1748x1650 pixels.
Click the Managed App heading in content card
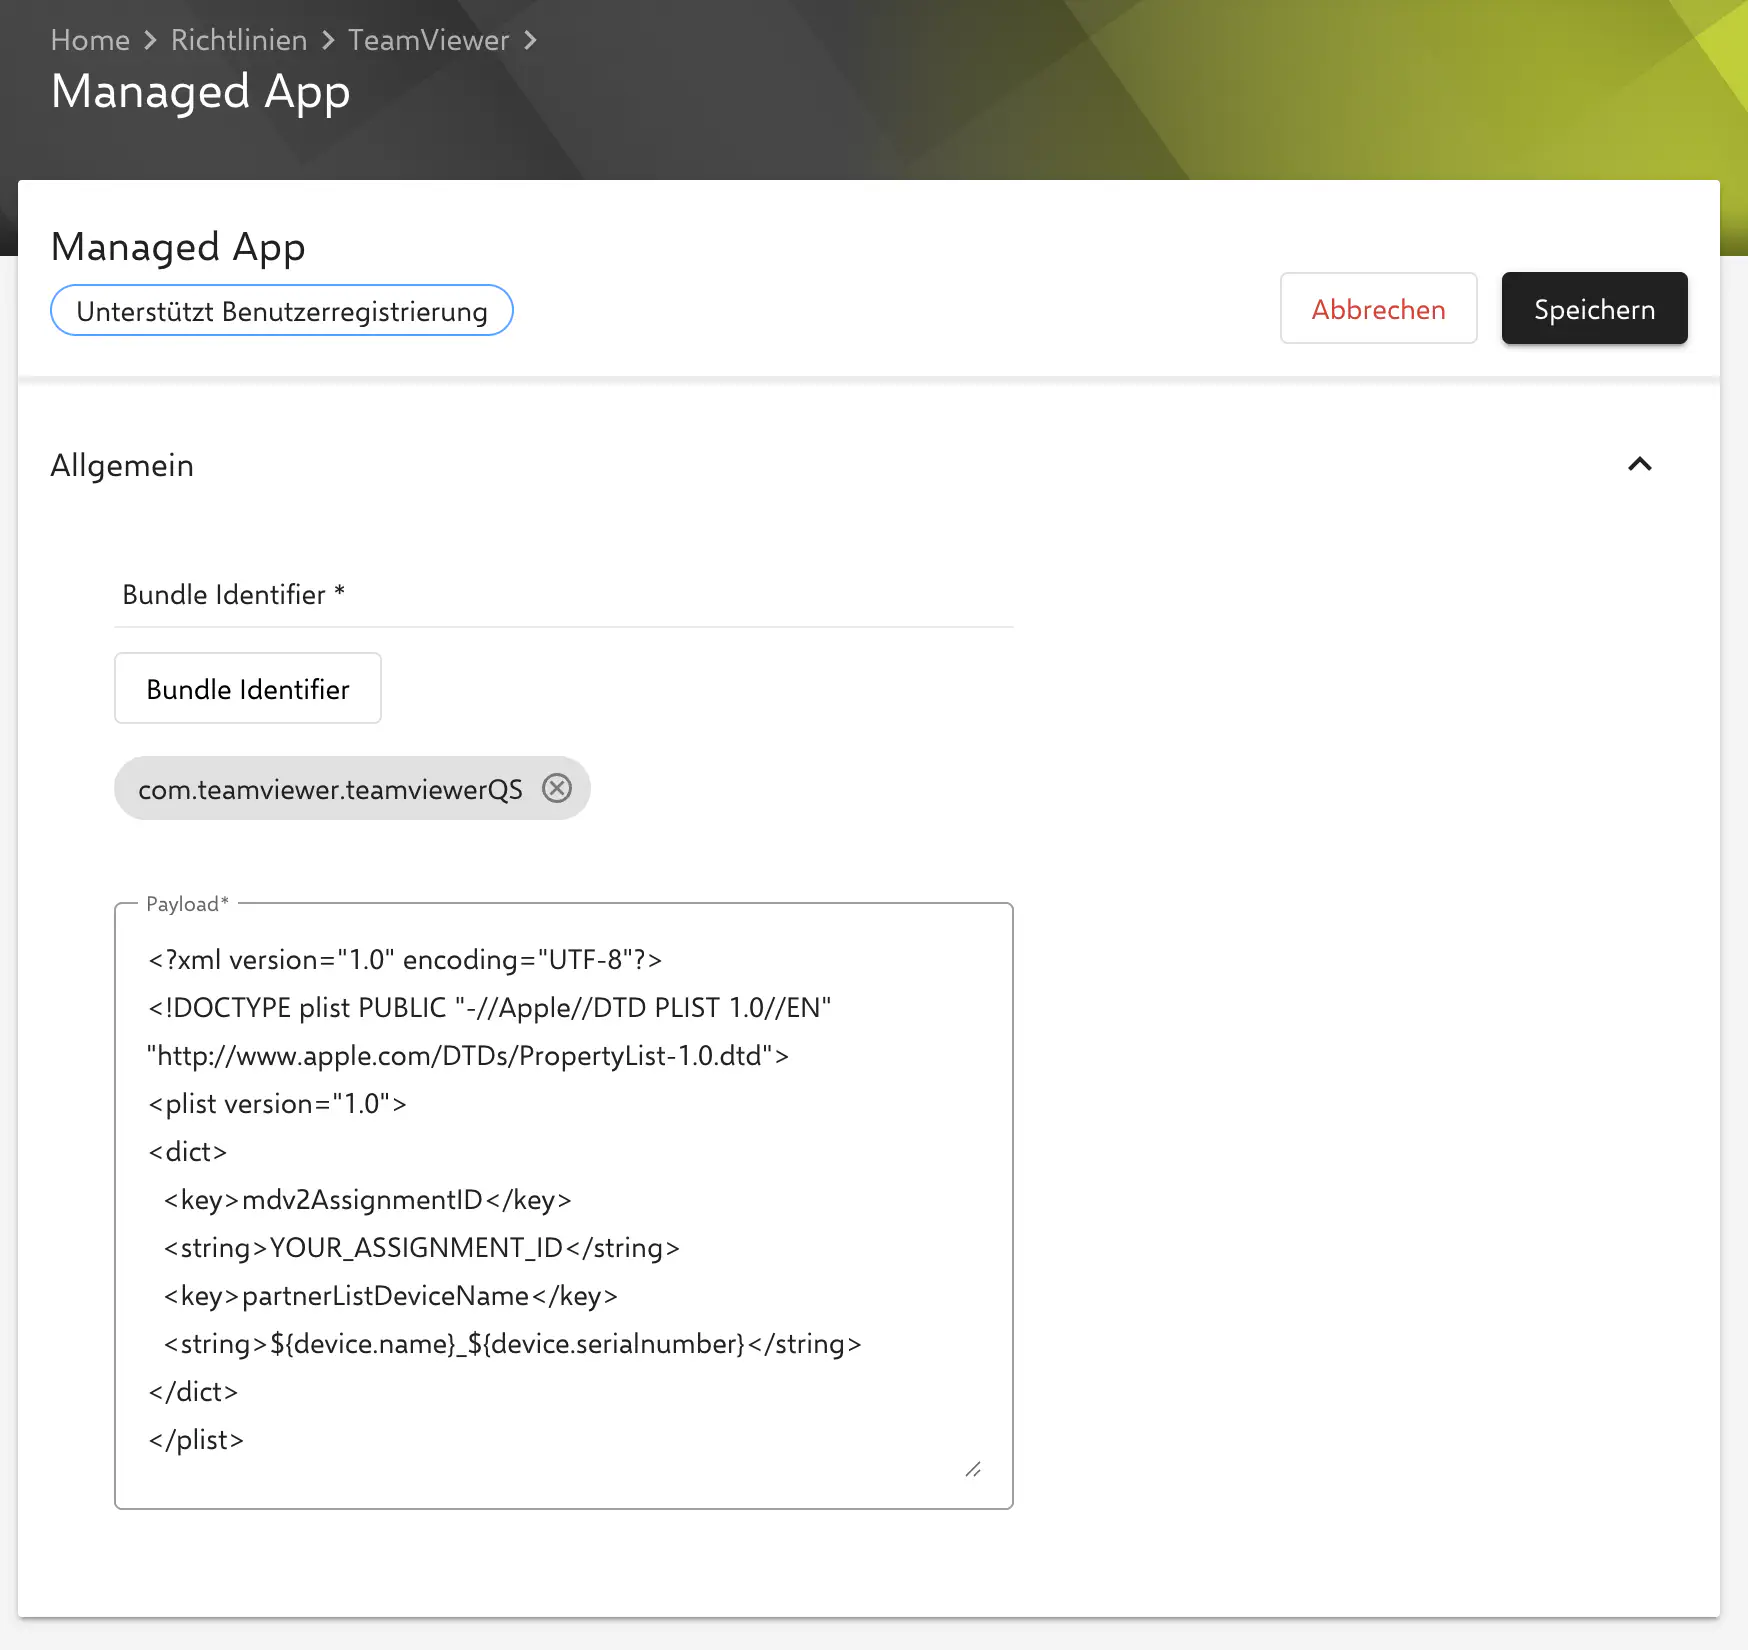[x=178, y=246]
